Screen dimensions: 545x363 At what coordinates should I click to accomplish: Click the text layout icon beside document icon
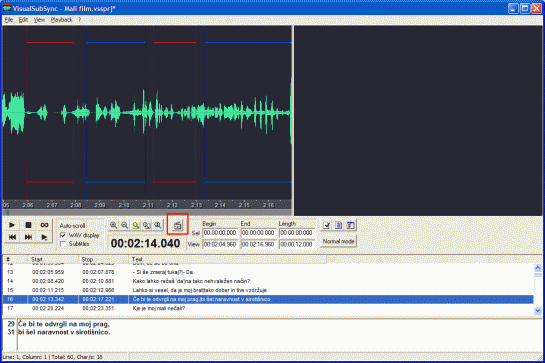coord(350,225)
